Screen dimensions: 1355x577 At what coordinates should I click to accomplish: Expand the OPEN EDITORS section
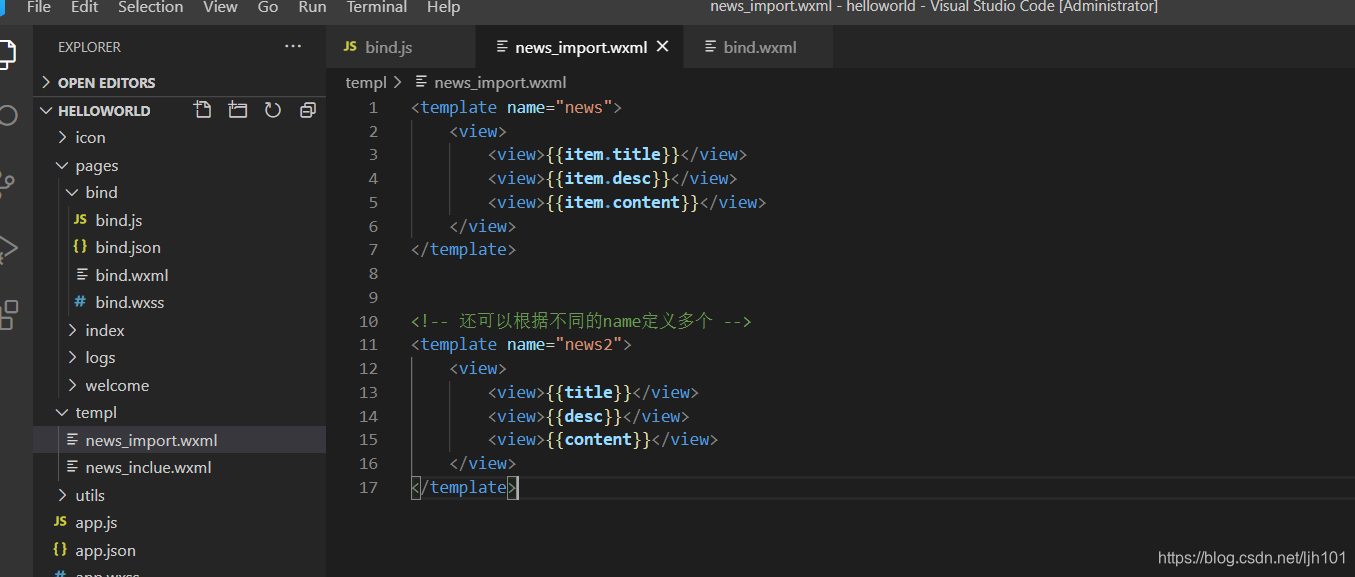click(x=46, y=82)
